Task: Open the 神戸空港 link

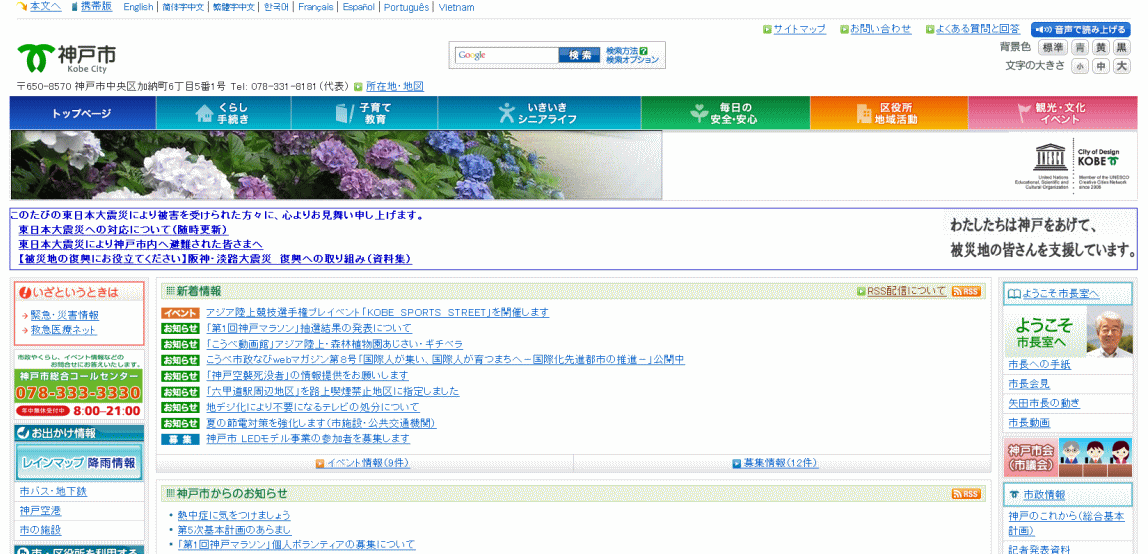Action: coord(40,511)
